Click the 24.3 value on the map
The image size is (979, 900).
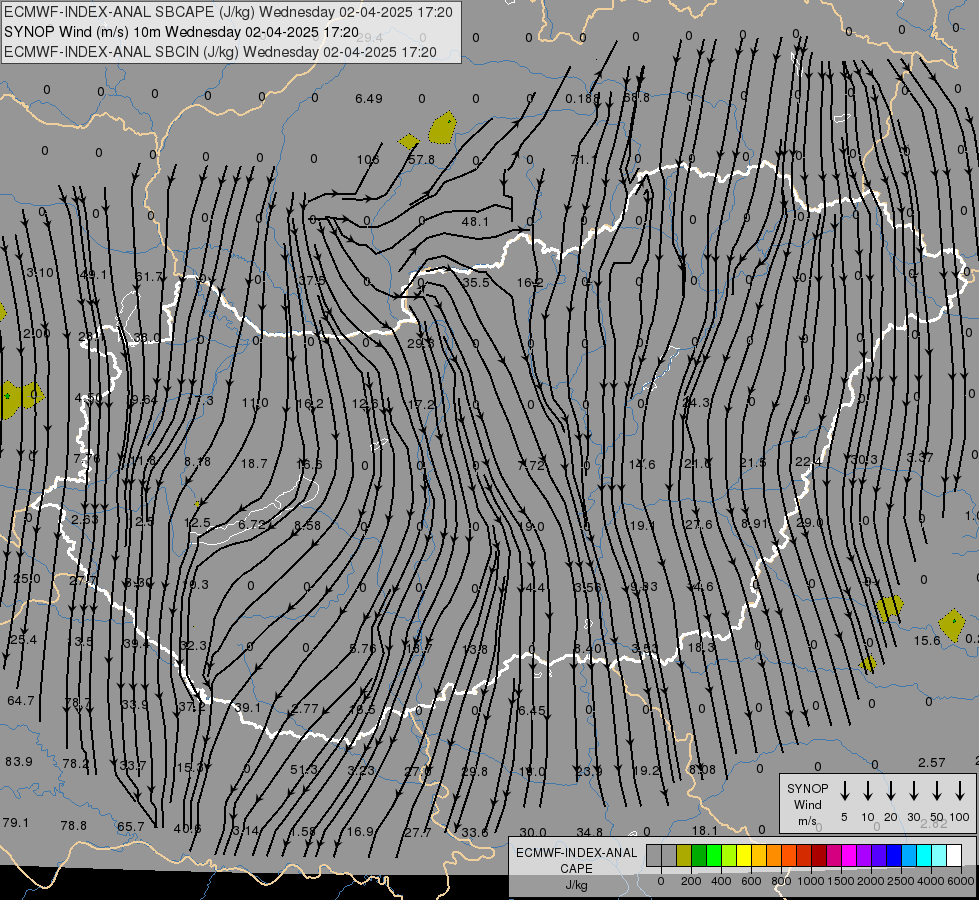tap(697, 403)
